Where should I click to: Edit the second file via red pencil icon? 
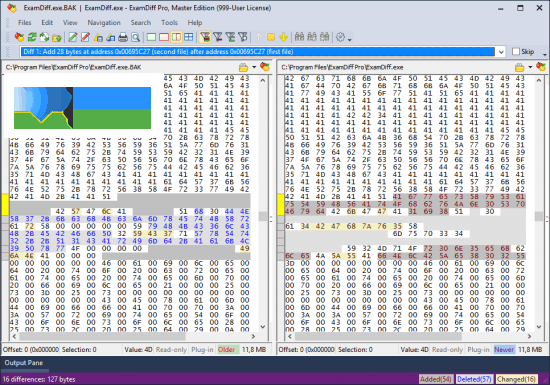85,37
